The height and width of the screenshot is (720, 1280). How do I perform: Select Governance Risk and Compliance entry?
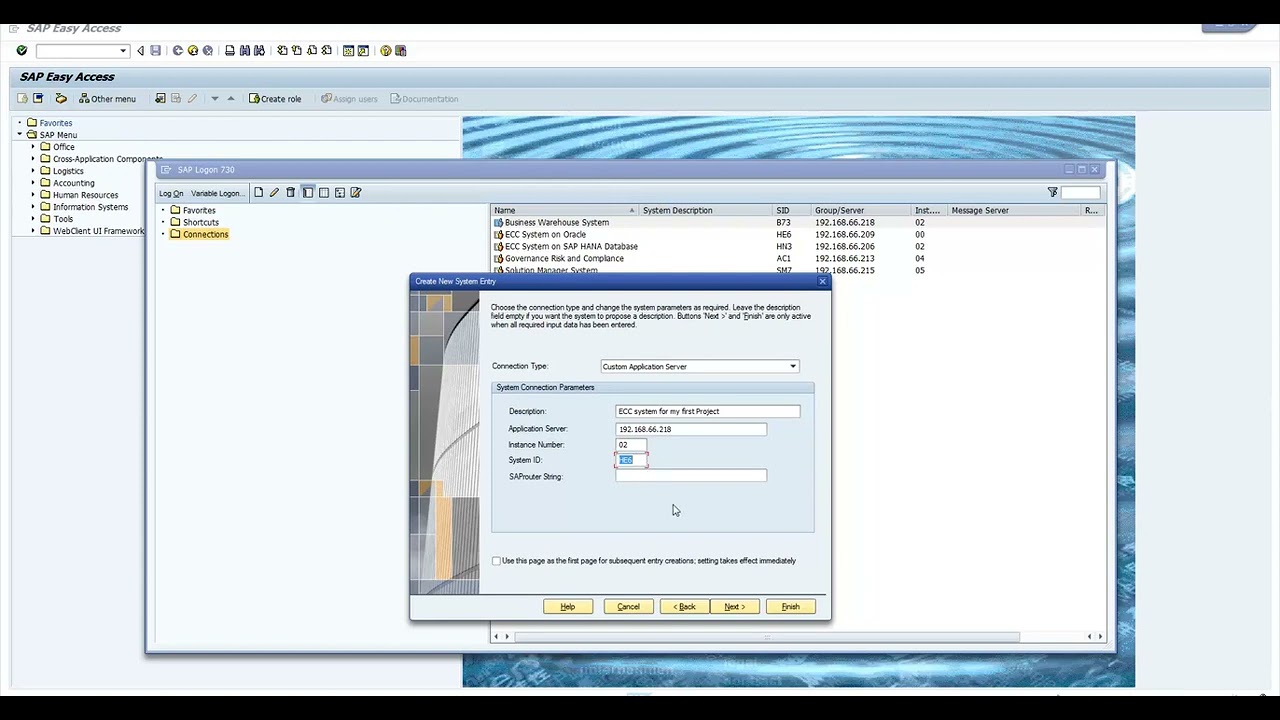pos(564,258)
